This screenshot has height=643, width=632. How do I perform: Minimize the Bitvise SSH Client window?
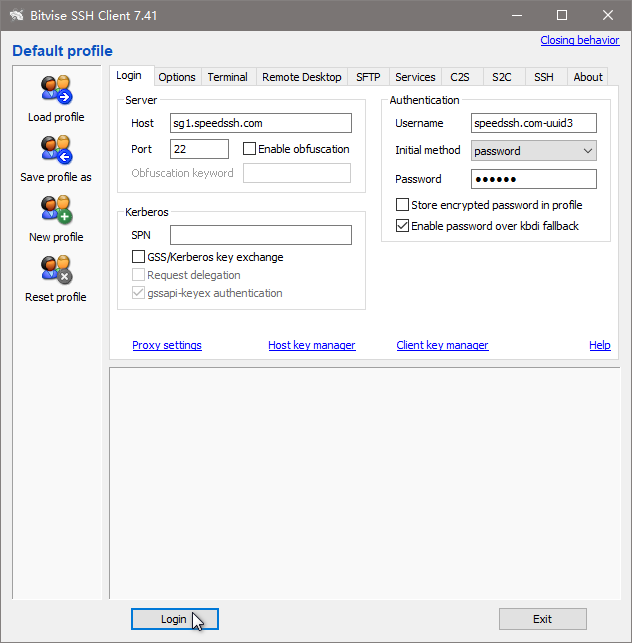pyautogui.click(x=517, y=16)
